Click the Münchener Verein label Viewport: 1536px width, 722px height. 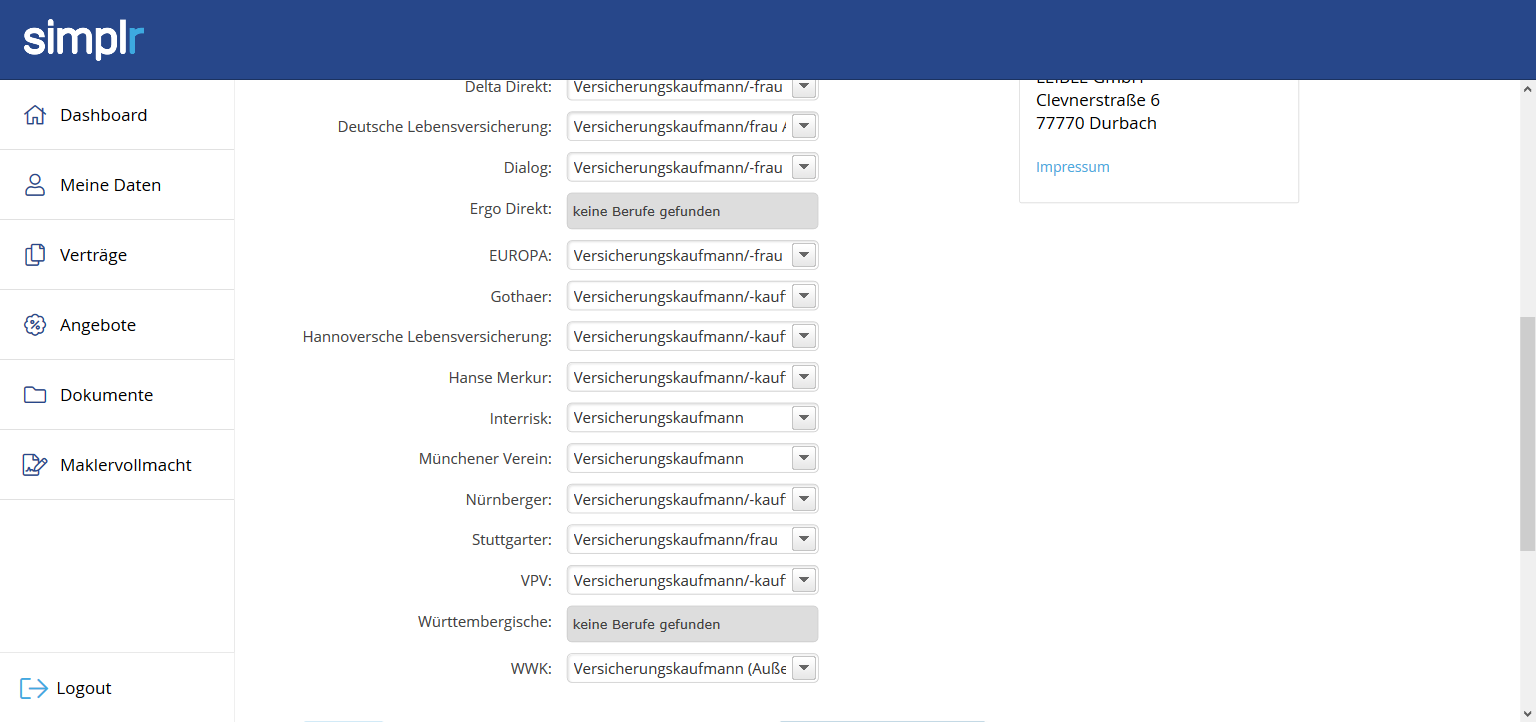coord(485,459)
